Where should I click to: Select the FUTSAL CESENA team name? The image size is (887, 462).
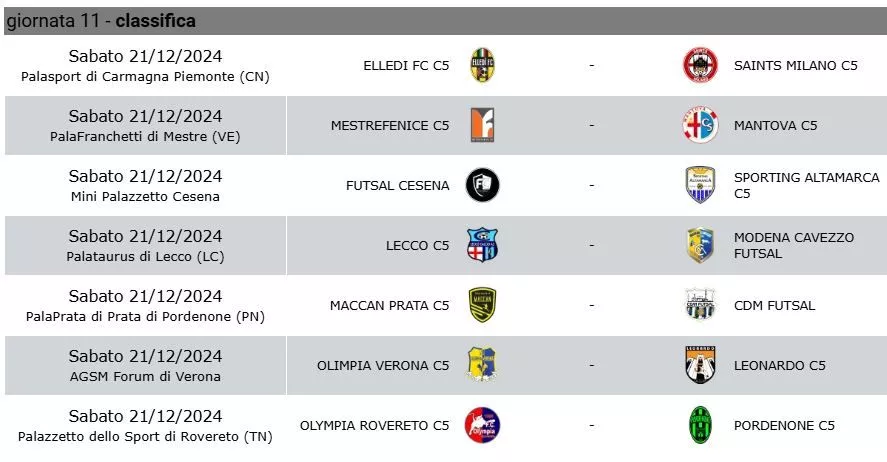[398, 185]
